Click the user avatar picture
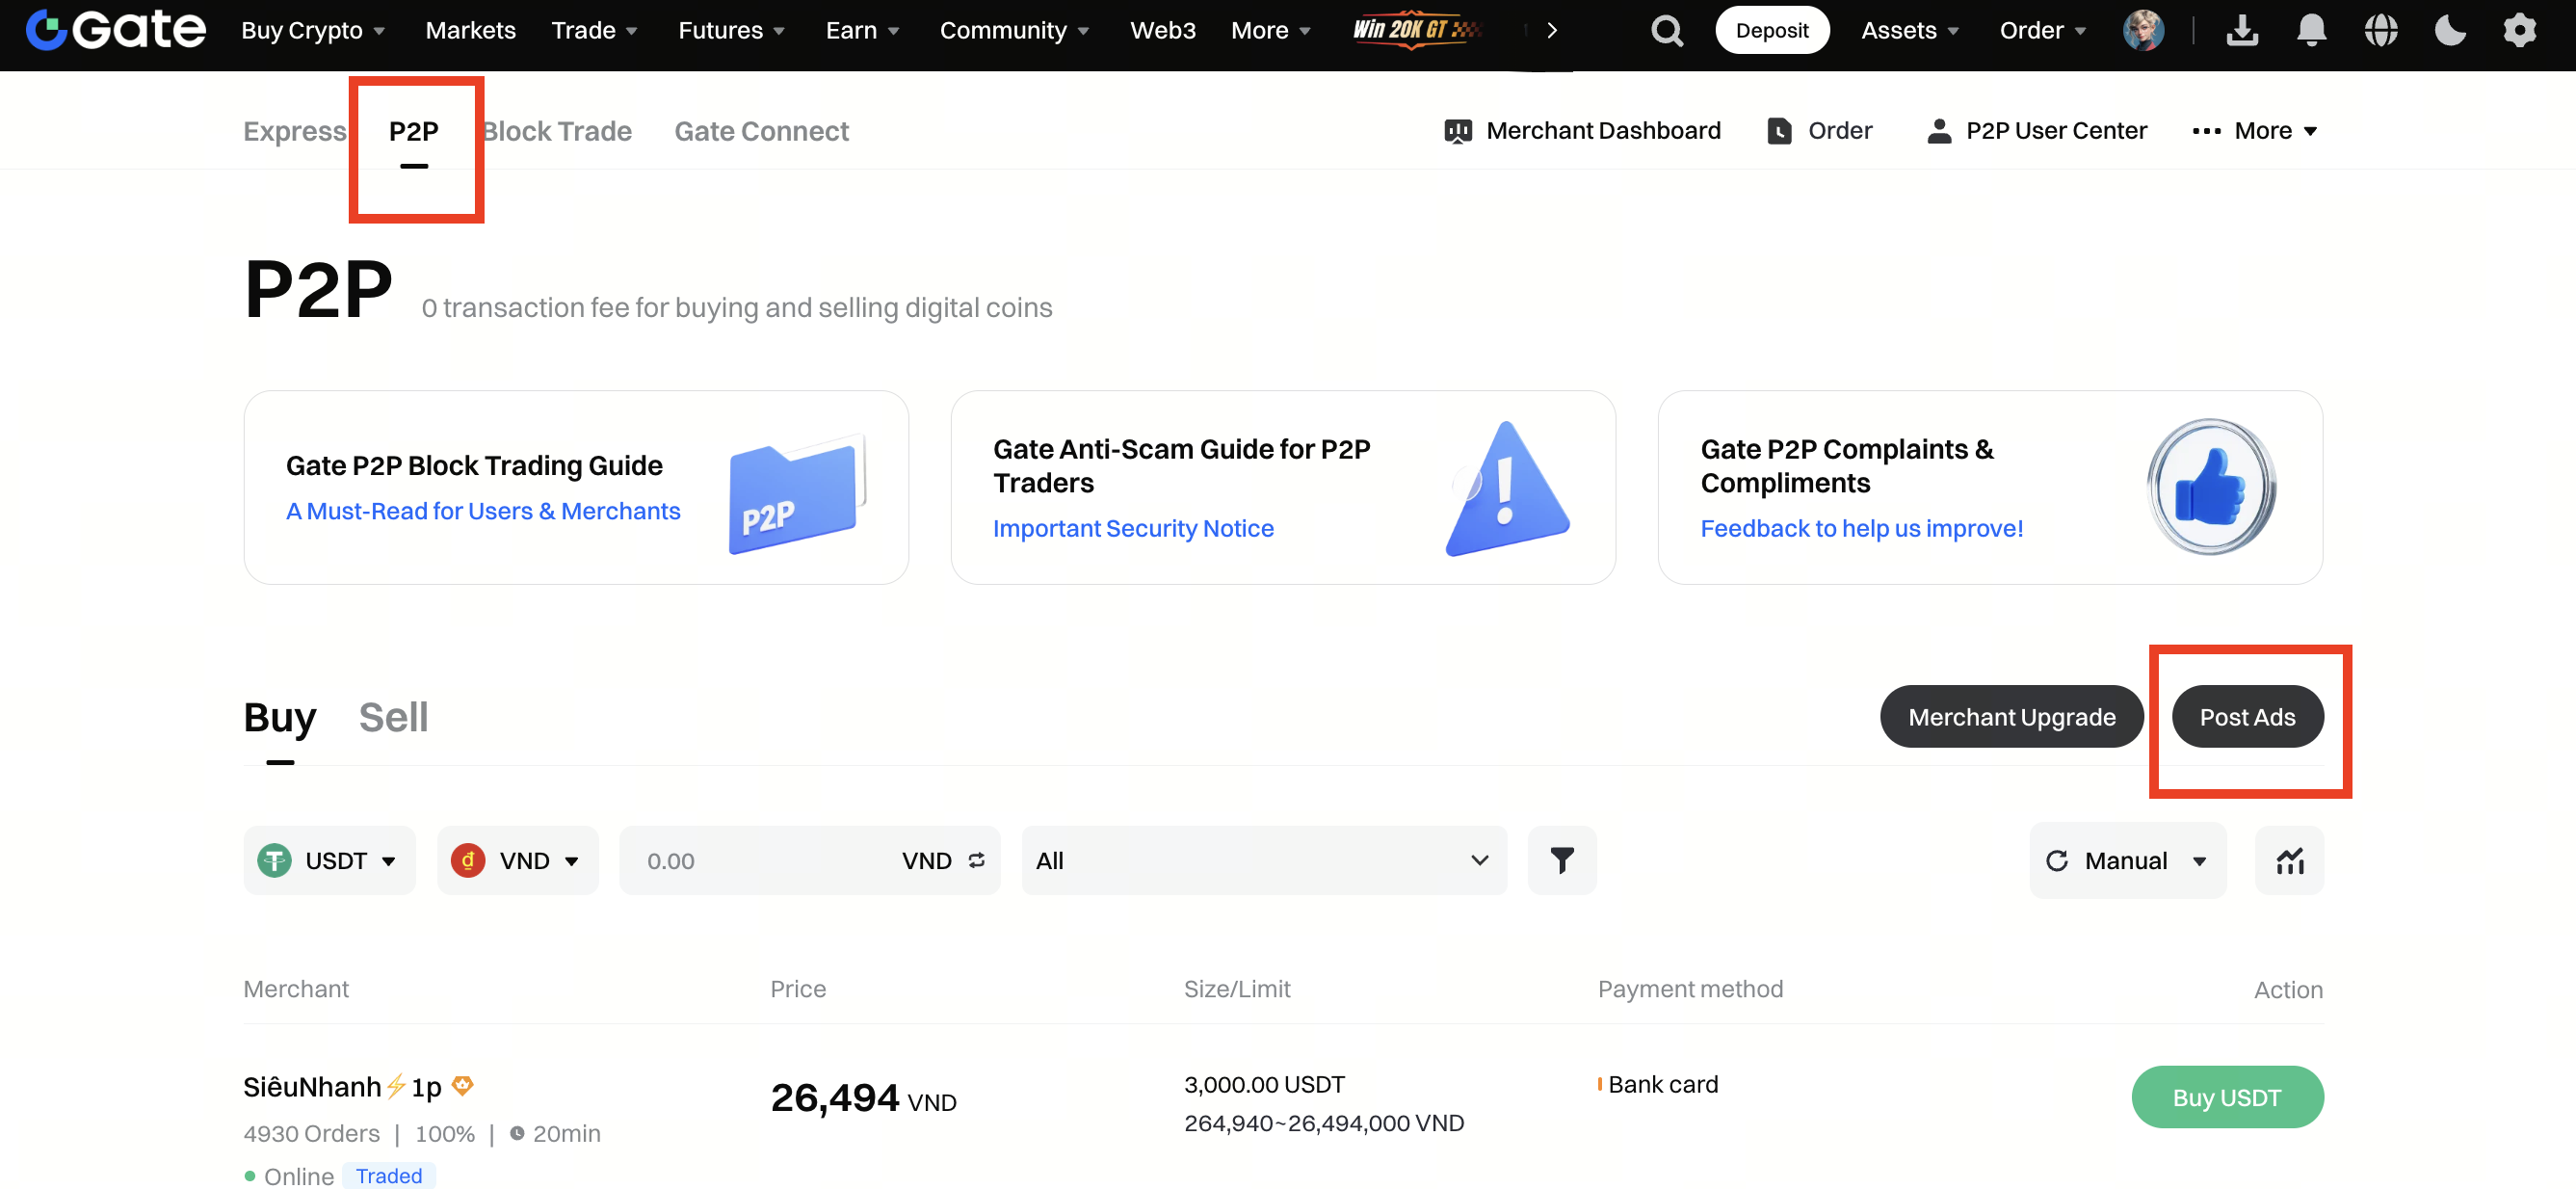 click(2143, 31)
